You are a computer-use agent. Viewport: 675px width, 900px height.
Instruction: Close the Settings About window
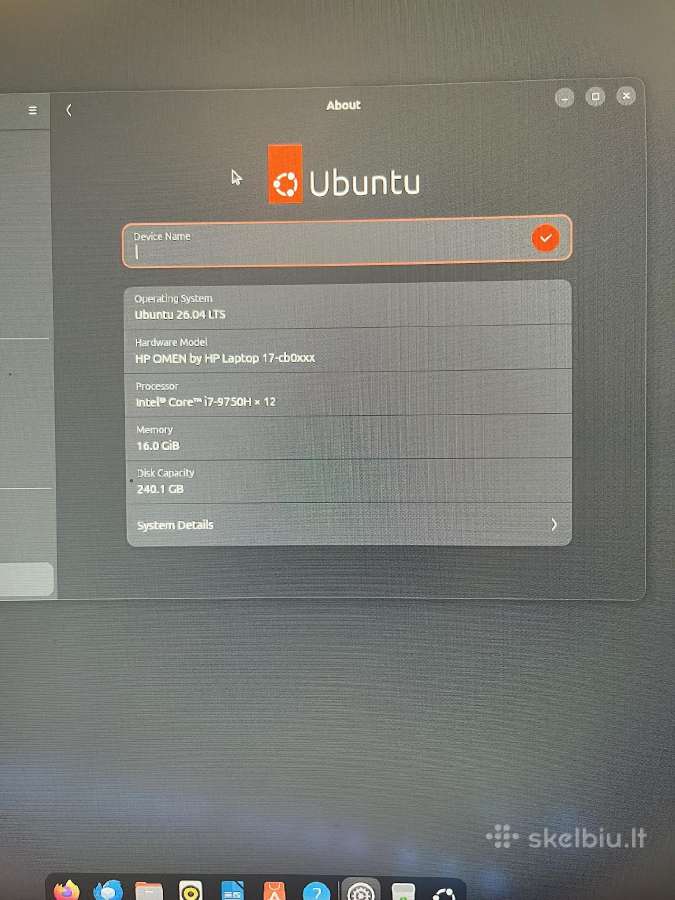pos(626,95)
